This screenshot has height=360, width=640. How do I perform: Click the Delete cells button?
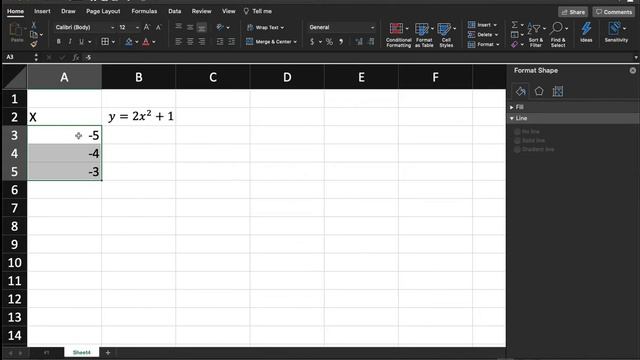click(x=482, y=35)
